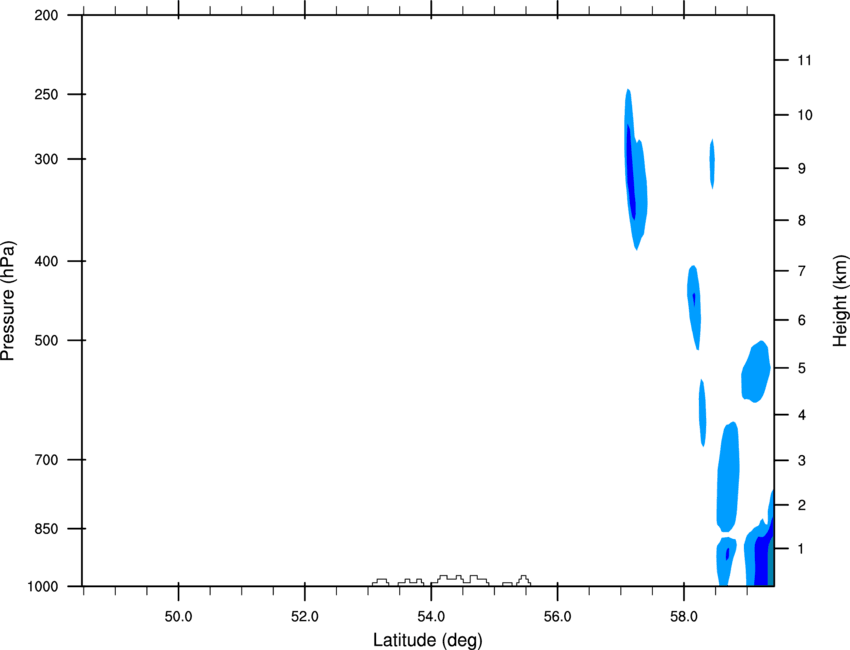Click the 500 pressure tick label
Viewport: 850px width, 650px height.
[x=46, y=340]
